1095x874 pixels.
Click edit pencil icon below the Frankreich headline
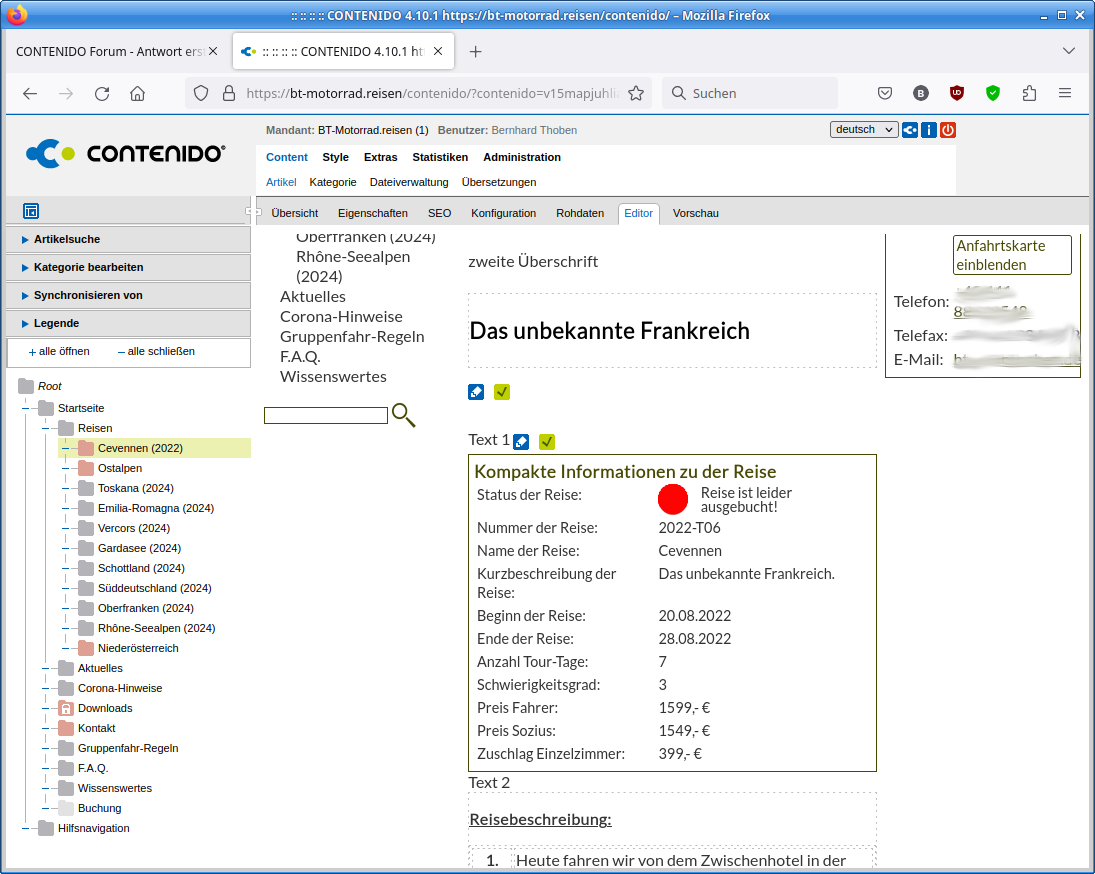476,392
